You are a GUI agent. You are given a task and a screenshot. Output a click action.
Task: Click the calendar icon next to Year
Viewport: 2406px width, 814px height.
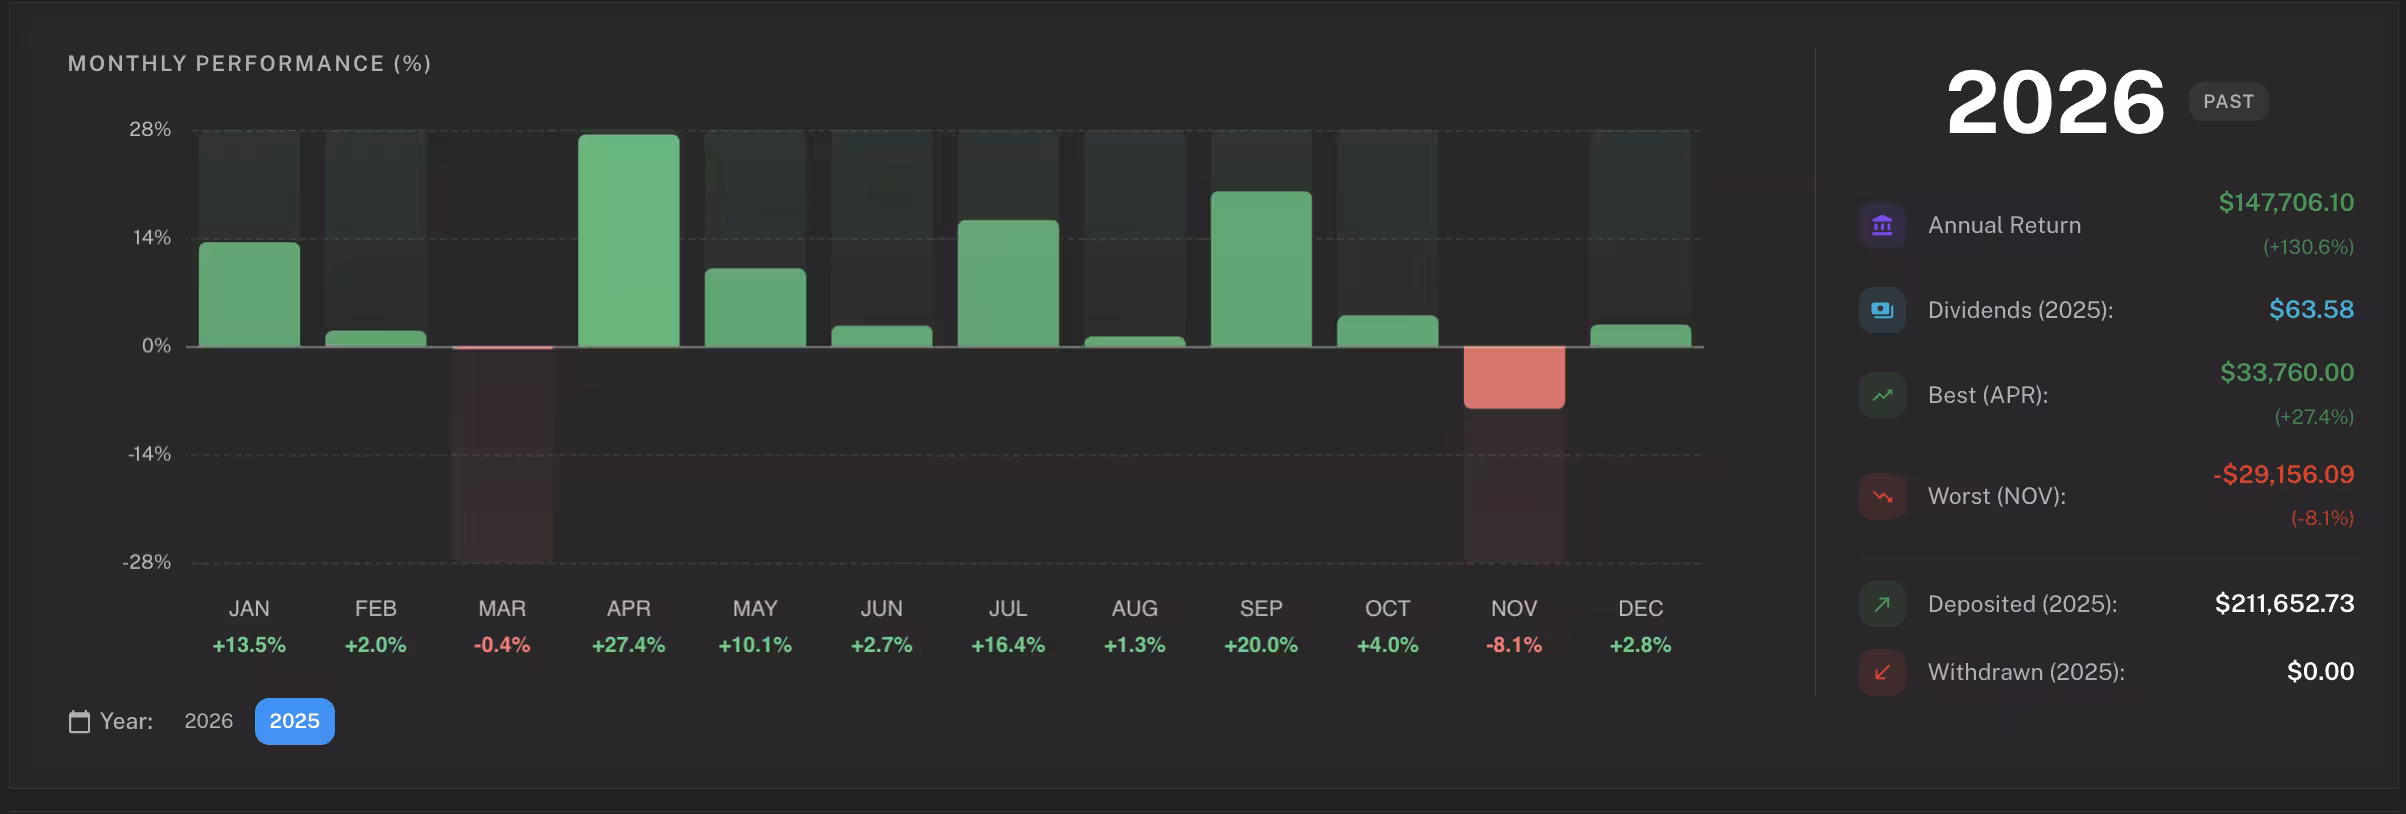(x=78, y=720)
